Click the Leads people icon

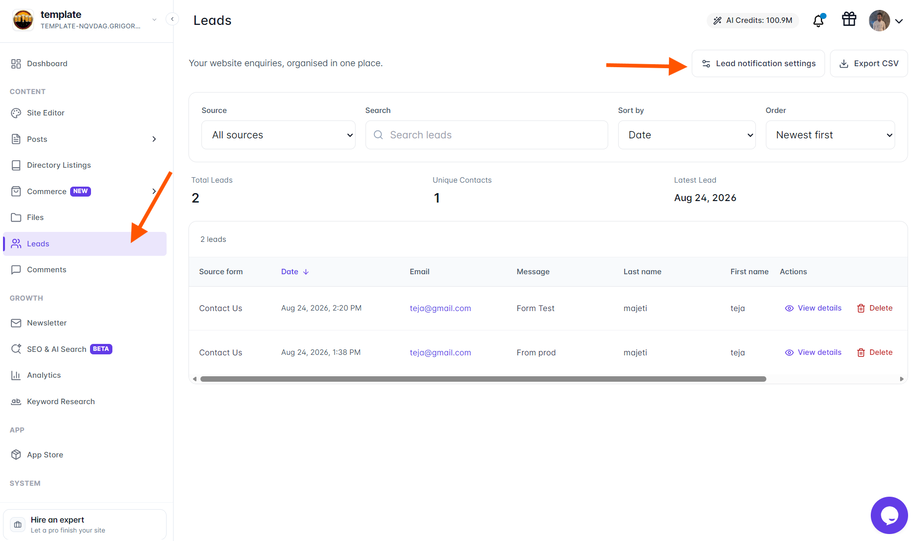point(16,244)
